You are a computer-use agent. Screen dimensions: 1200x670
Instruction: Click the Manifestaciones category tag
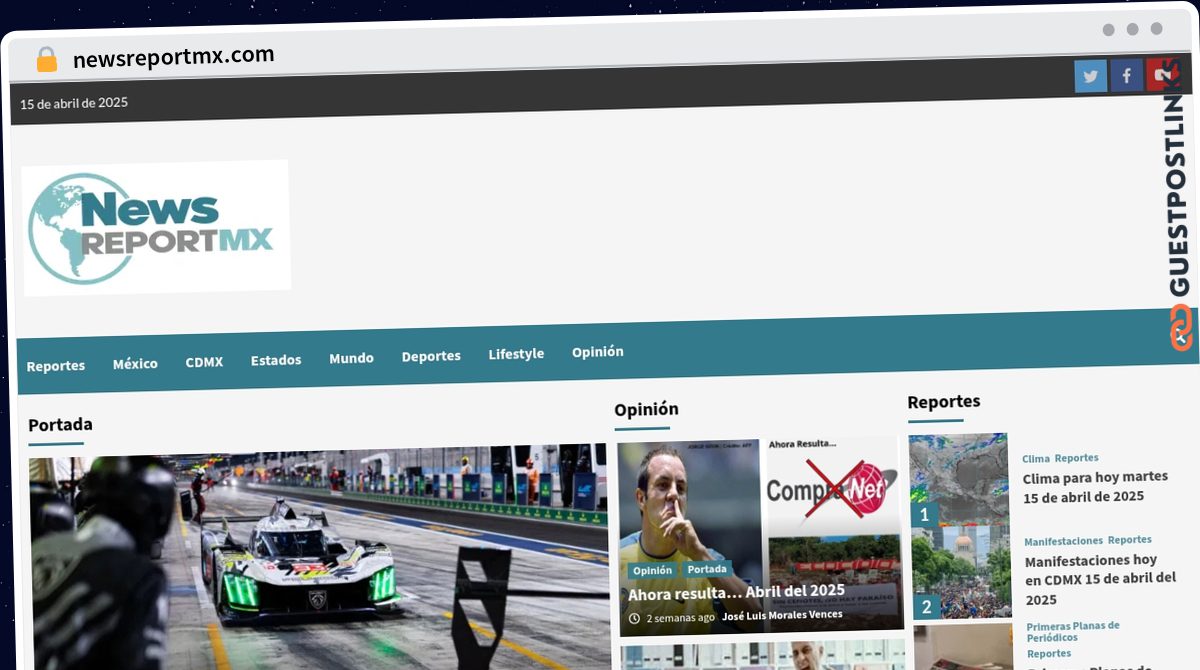click(1063, 541)
